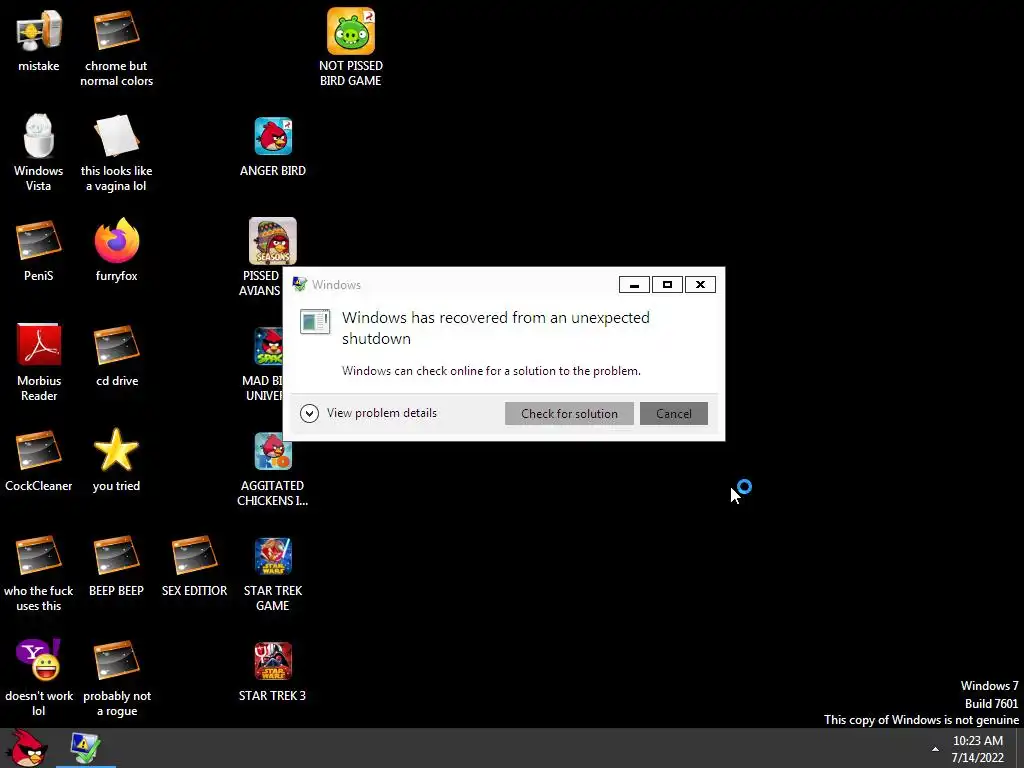Open the PISSED AVIANS Seasons icon
This screenshot has width=1024, height=768.
273,241
